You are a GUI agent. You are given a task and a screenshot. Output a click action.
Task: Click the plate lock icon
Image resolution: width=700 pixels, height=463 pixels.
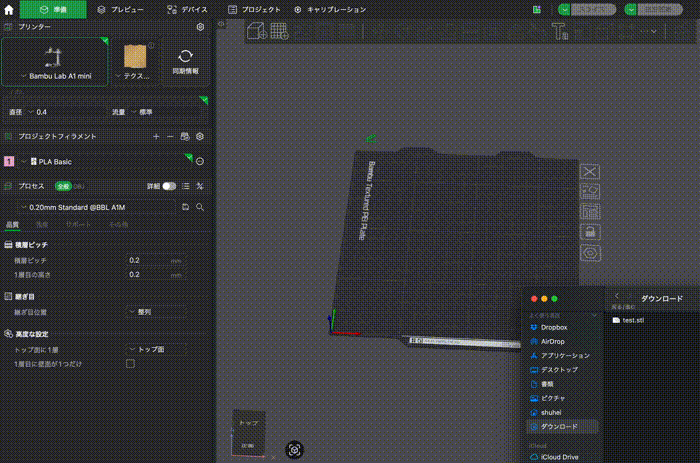pyautogui.click(x=590, y=232)
